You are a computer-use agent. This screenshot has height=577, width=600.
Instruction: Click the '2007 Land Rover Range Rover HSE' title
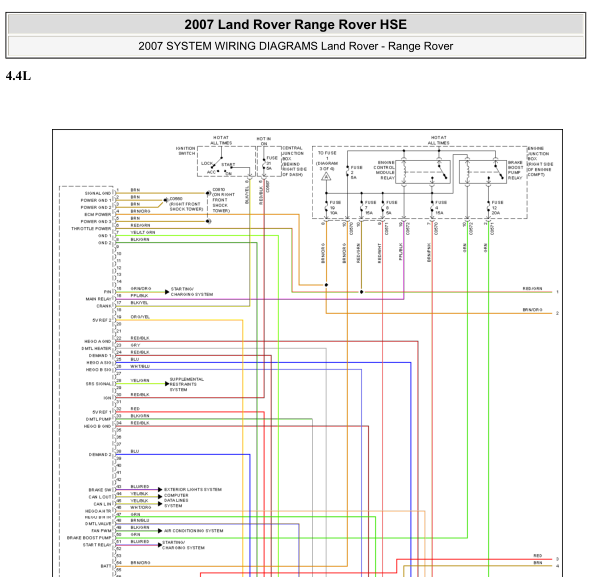click(x=295, y=24)
